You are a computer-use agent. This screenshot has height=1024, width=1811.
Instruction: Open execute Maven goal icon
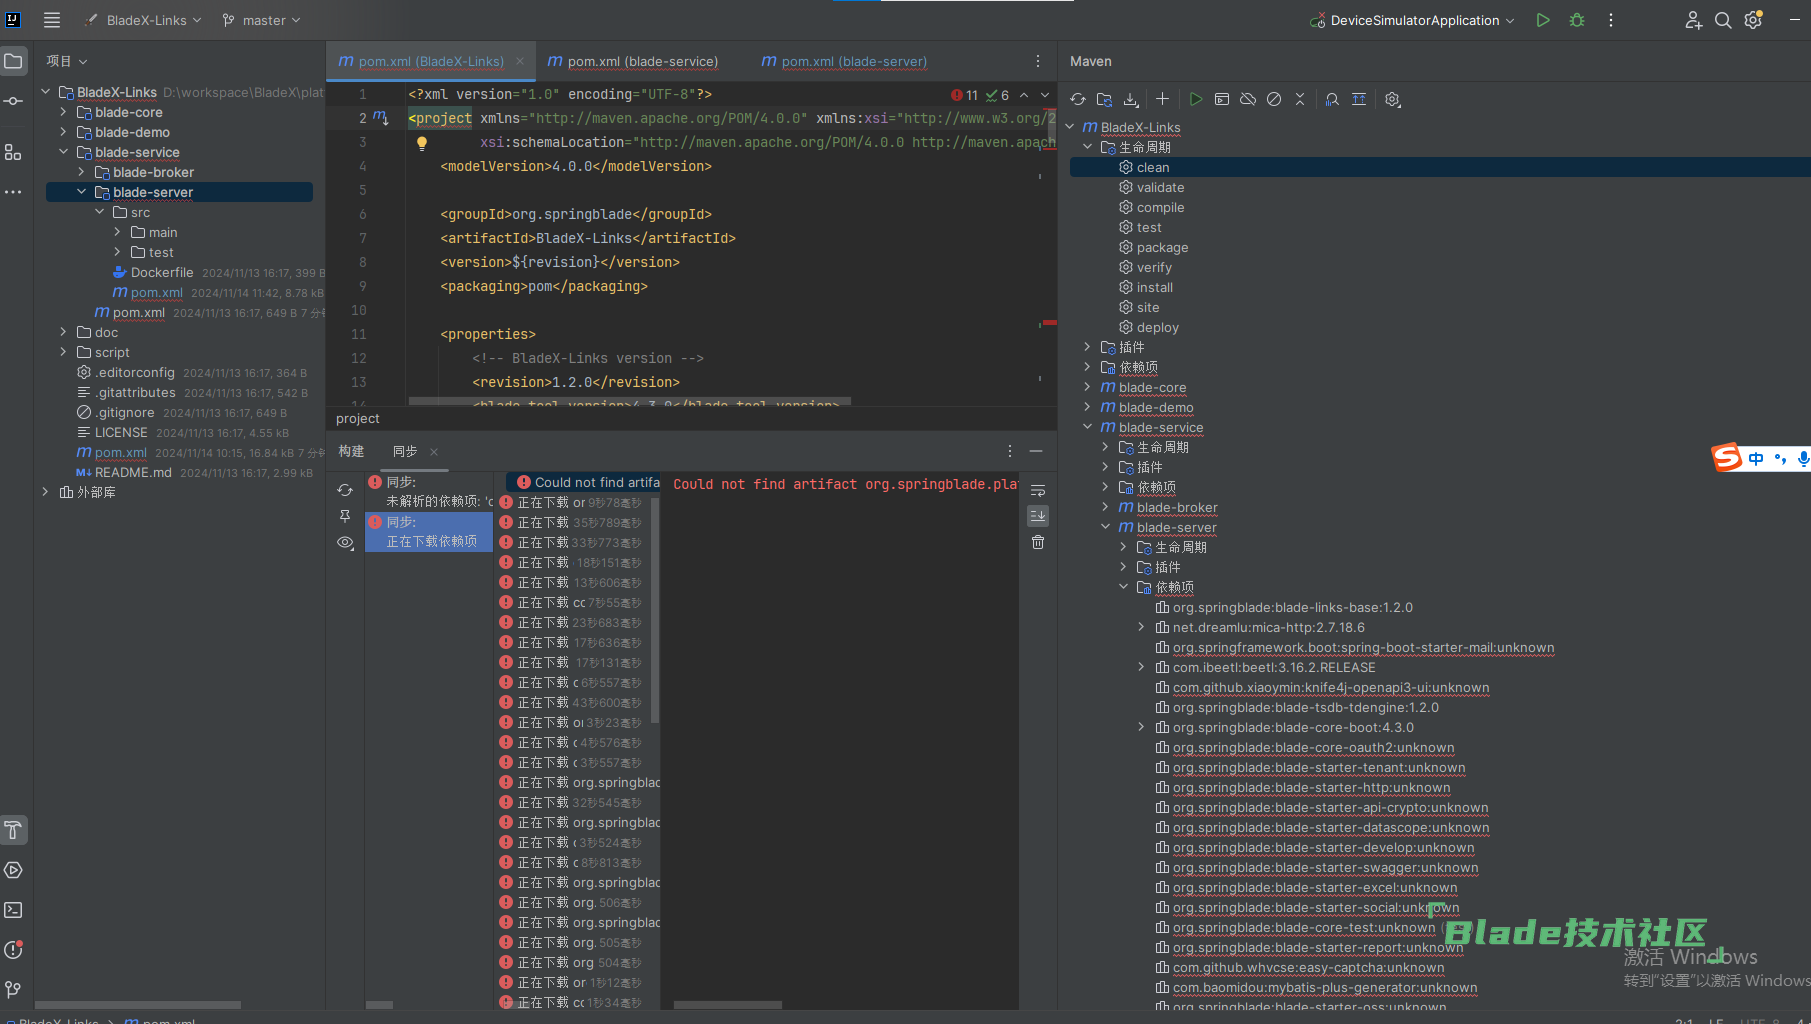click(x=1222, y=99)
